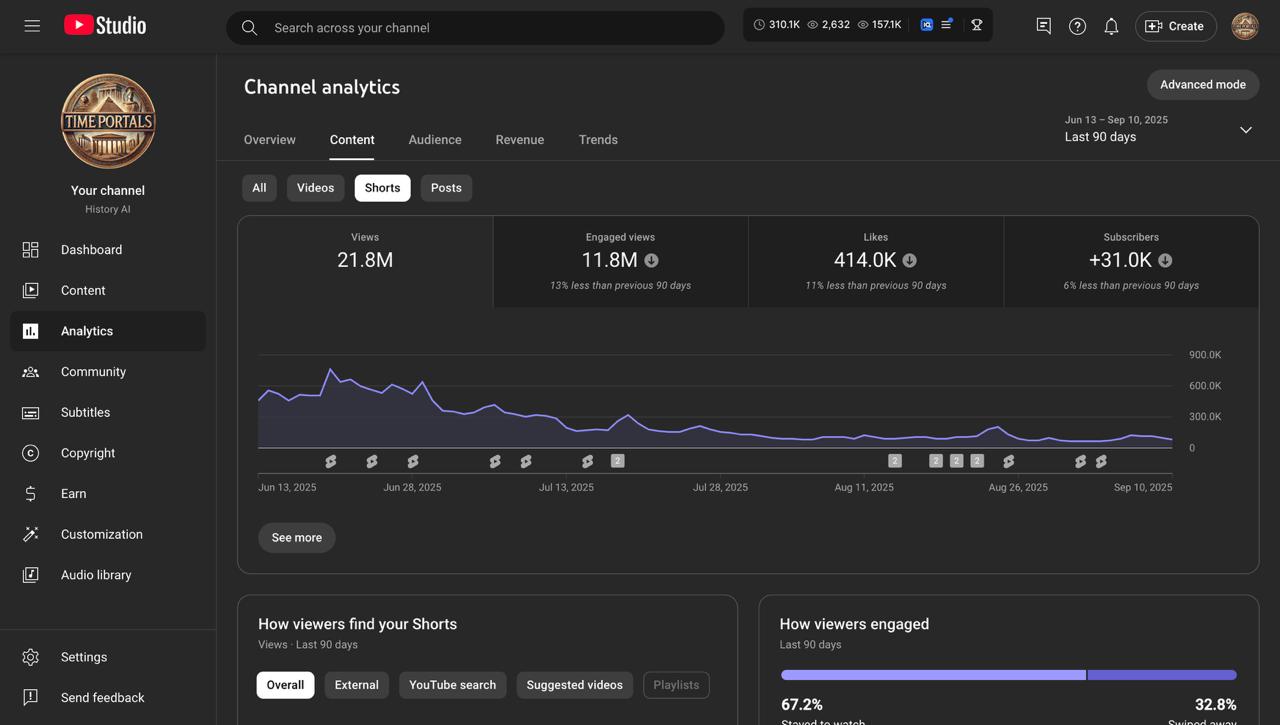Open the notifications bell
The width and height of the screenshot is (1280, 725).
[1111, 27]
